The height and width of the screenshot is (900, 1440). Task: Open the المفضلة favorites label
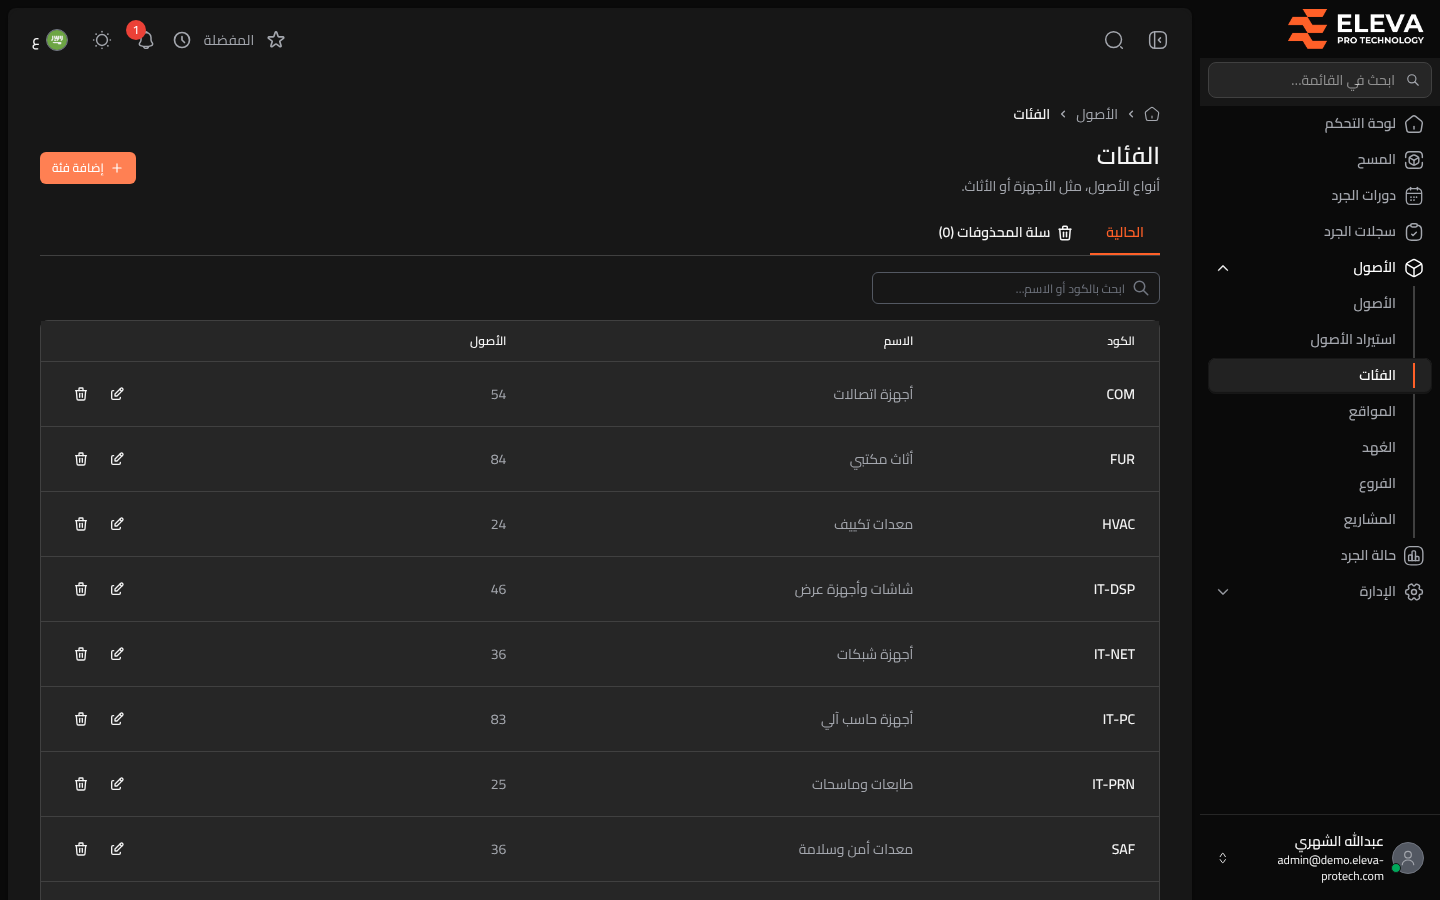pyautogui.click(x=229, y=40)
